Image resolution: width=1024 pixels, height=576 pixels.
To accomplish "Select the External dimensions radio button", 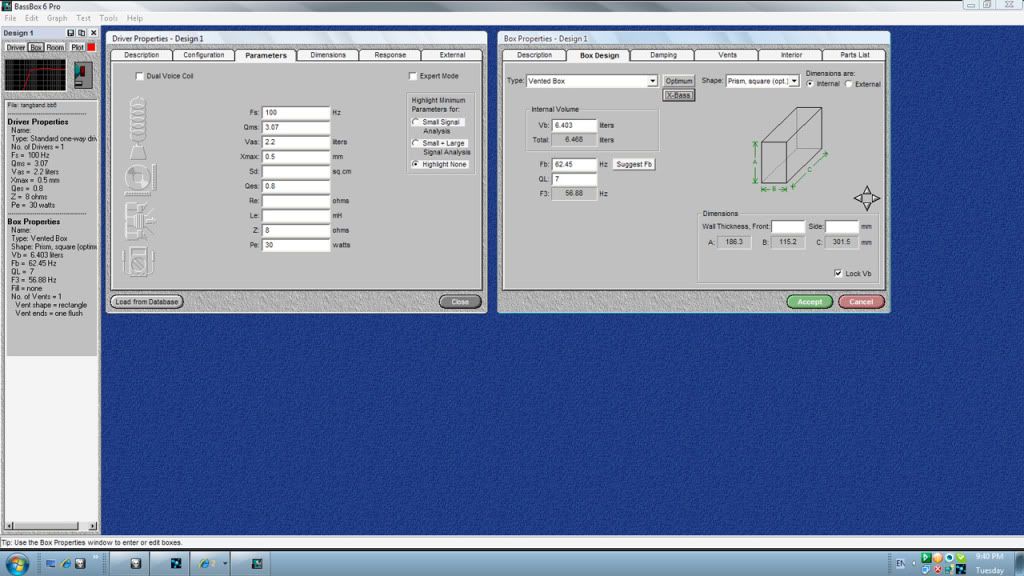I will [x=850, y=84].
